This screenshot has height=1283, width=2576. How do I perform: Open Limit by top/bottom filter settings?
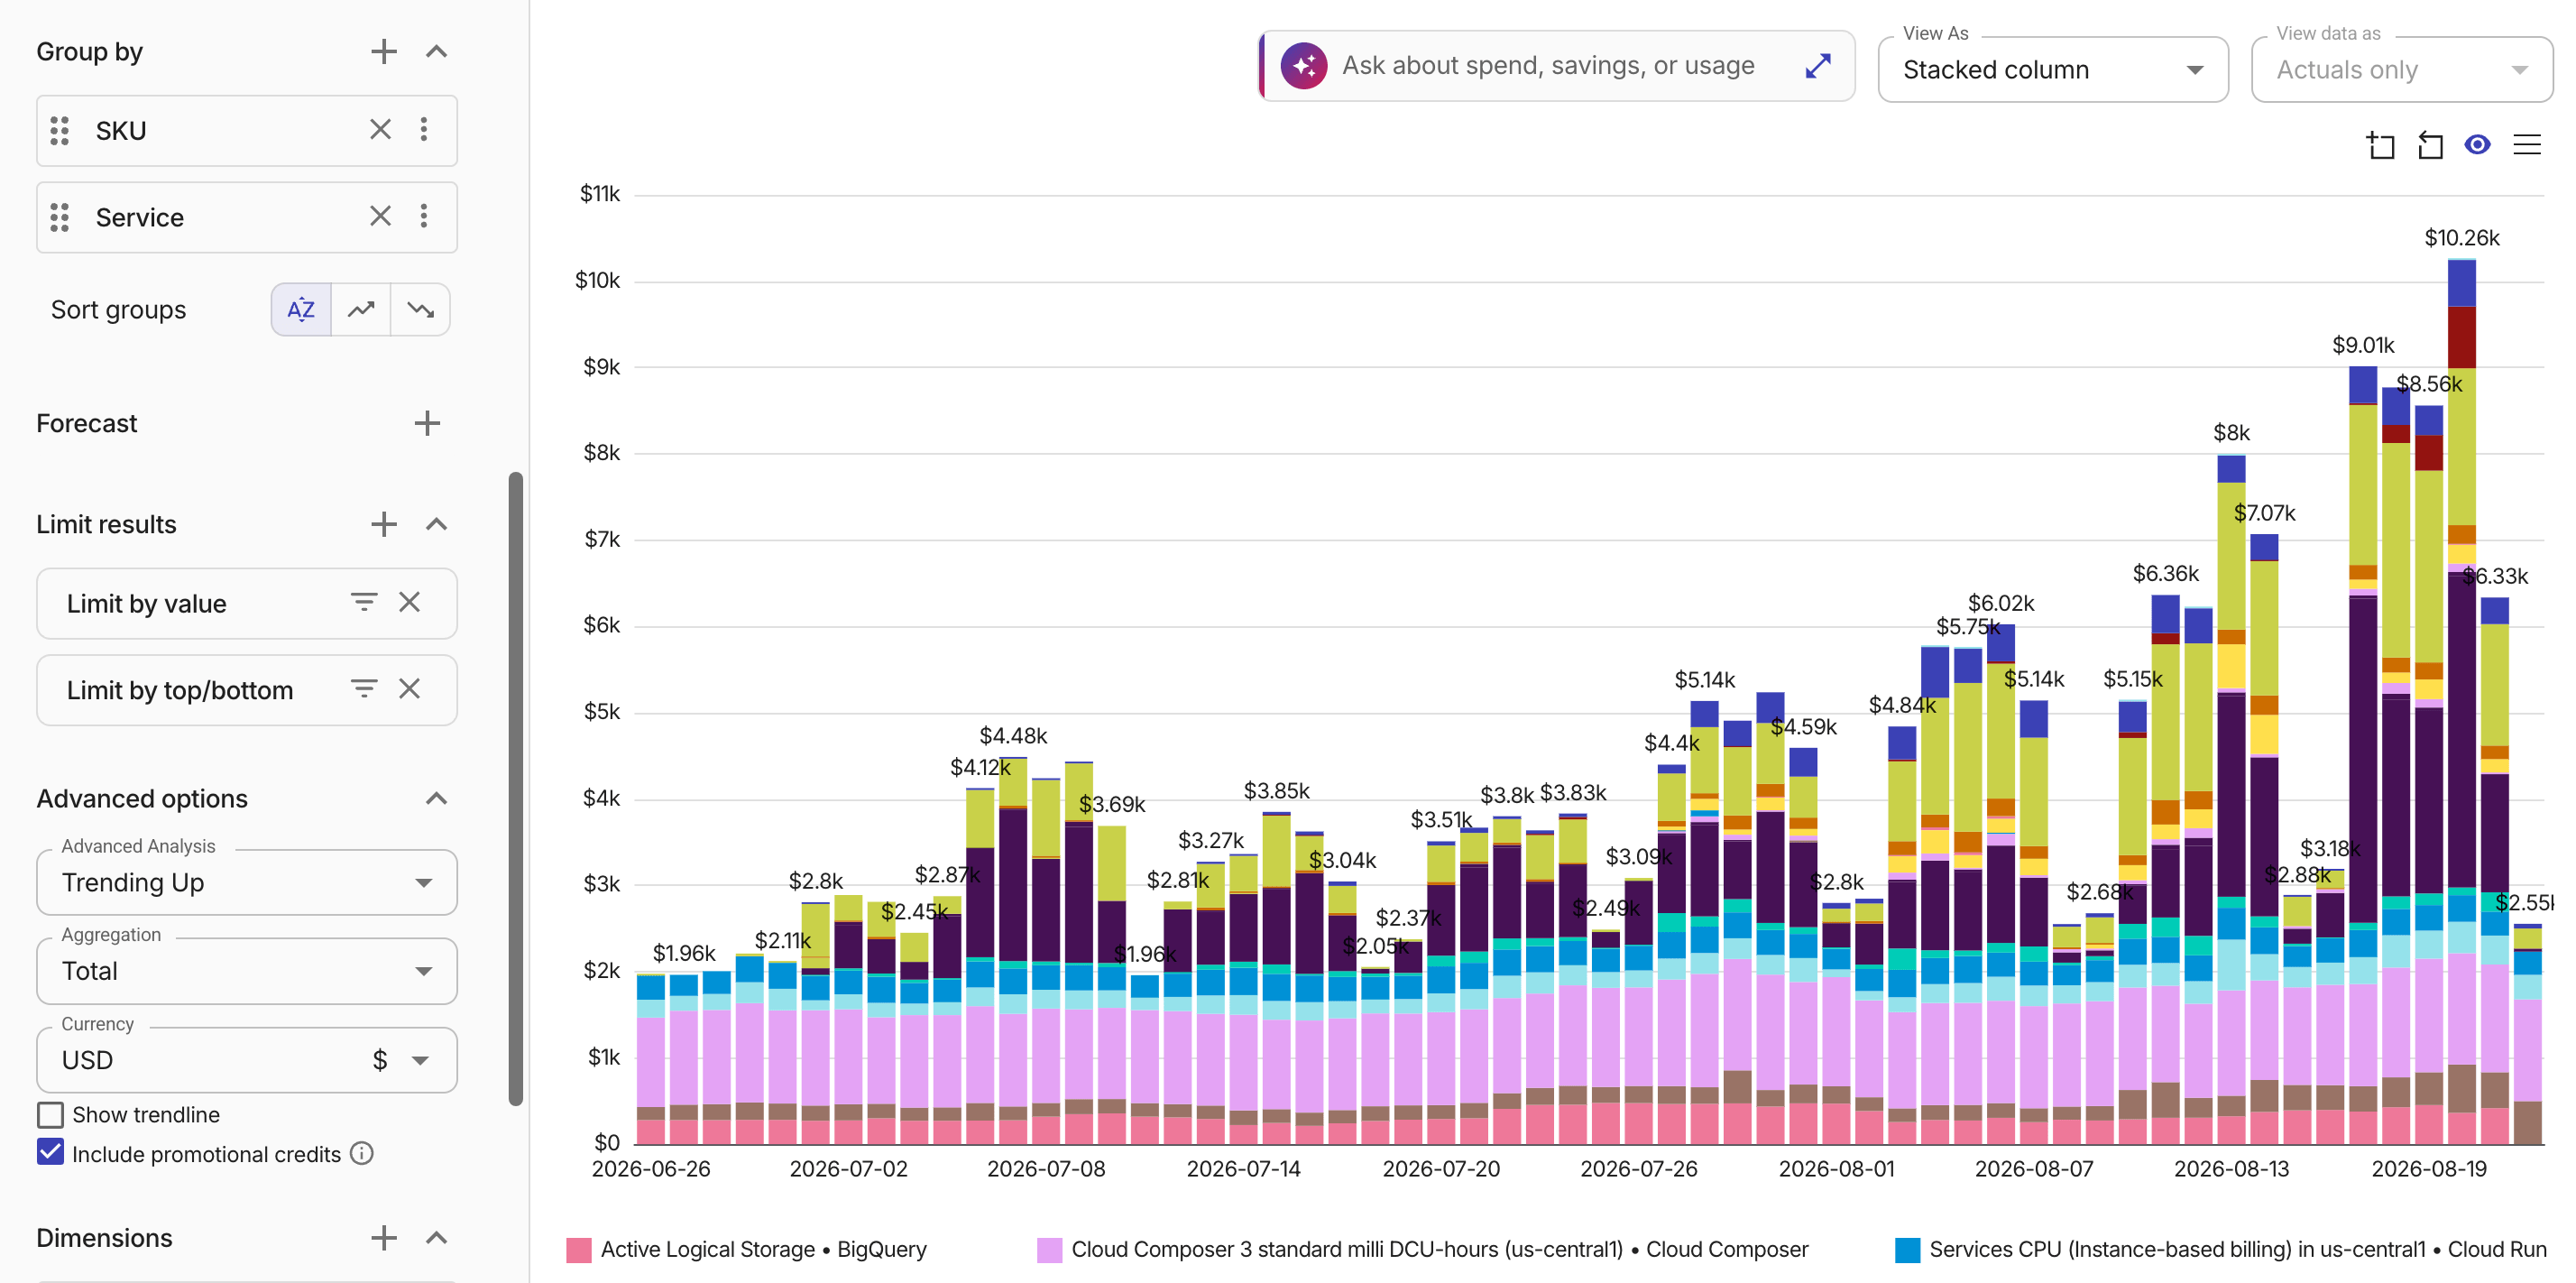364,689
